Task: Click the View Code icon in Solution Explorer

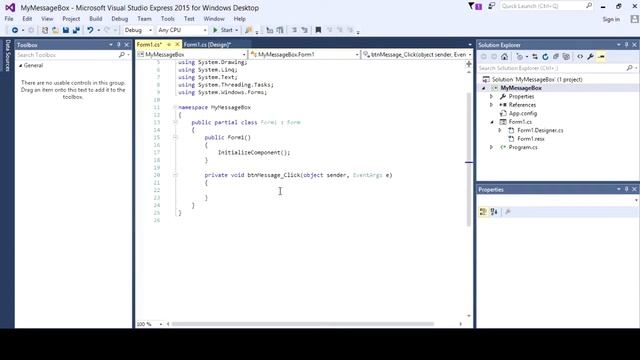Action: click(x=580, y=57)
